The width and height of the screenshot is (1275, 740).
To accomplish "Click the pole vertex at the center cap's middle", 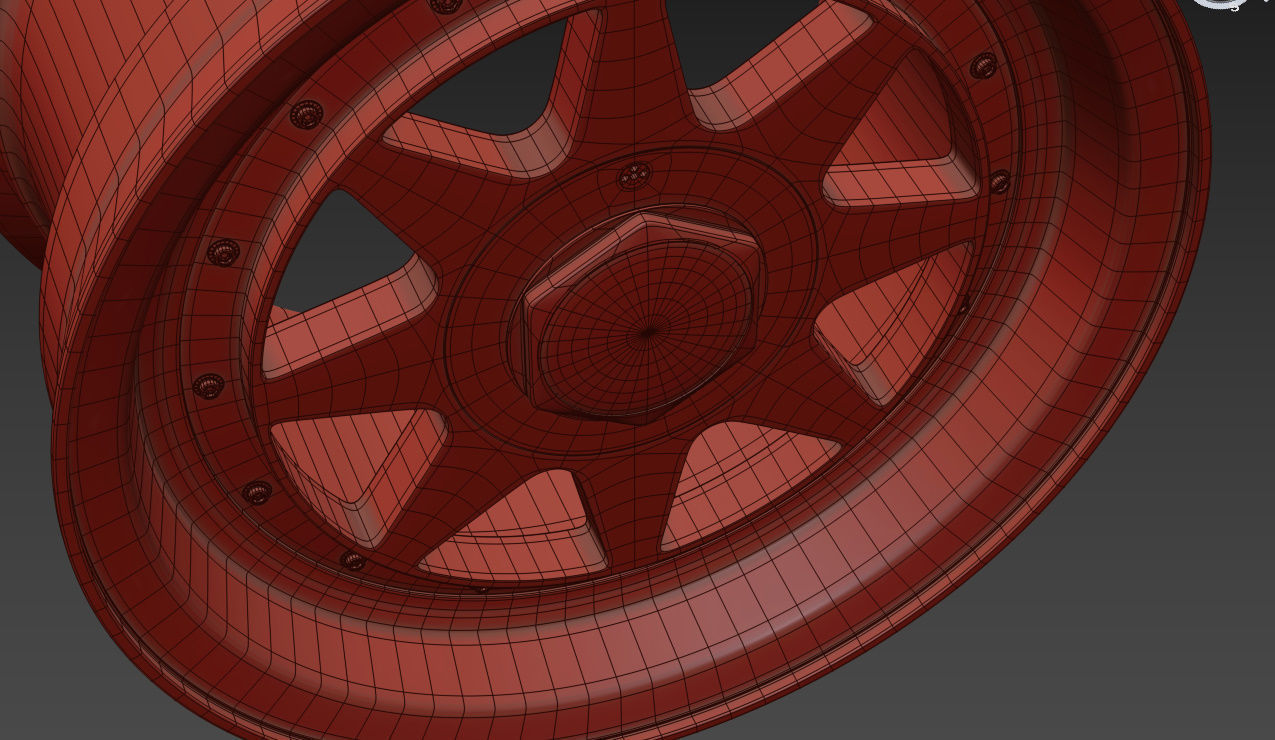I will [650, 332].
